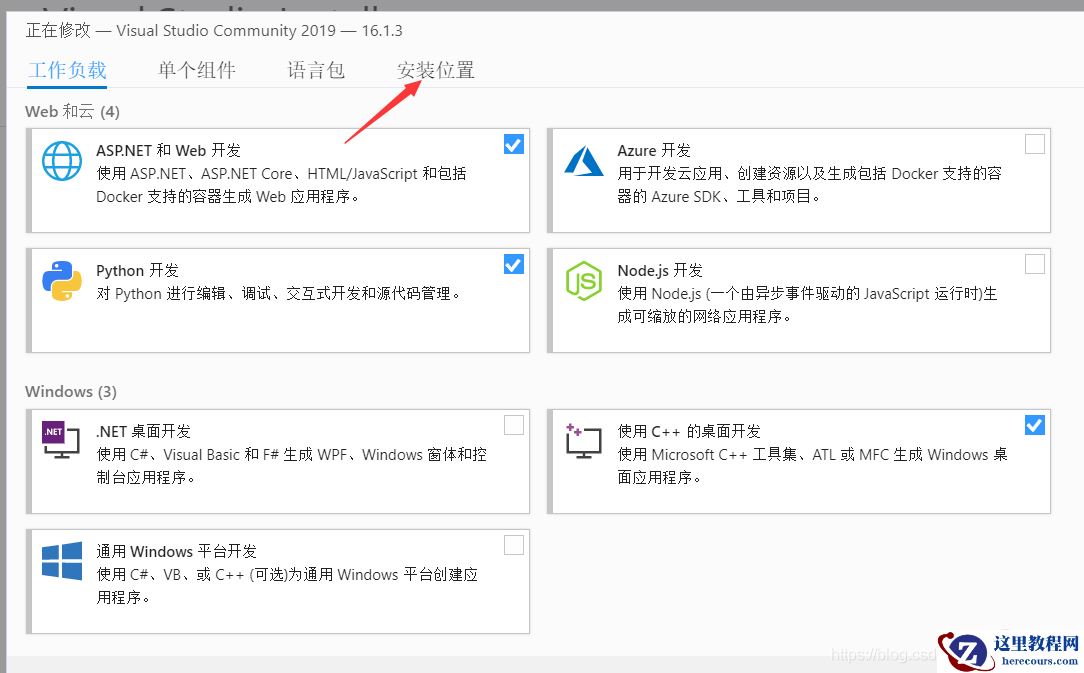Check the .NET 桌面开发 workload
This screenshot has height=673, width=1084.
pos(513,425)
